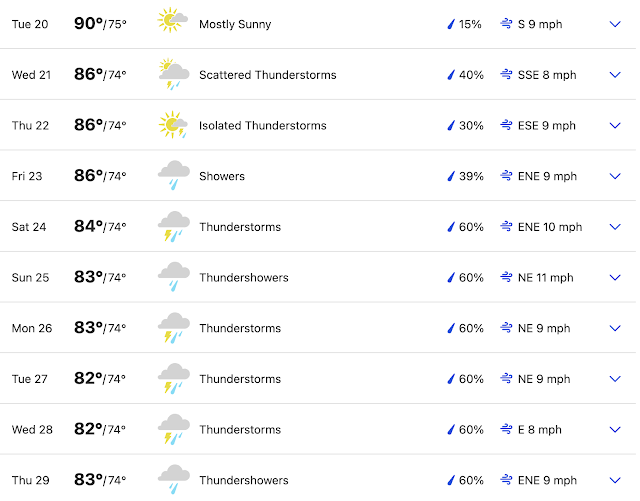Click the wind icon beside ENE 10 mph
This screenshot has width=640, height=501.
point(506,227)
